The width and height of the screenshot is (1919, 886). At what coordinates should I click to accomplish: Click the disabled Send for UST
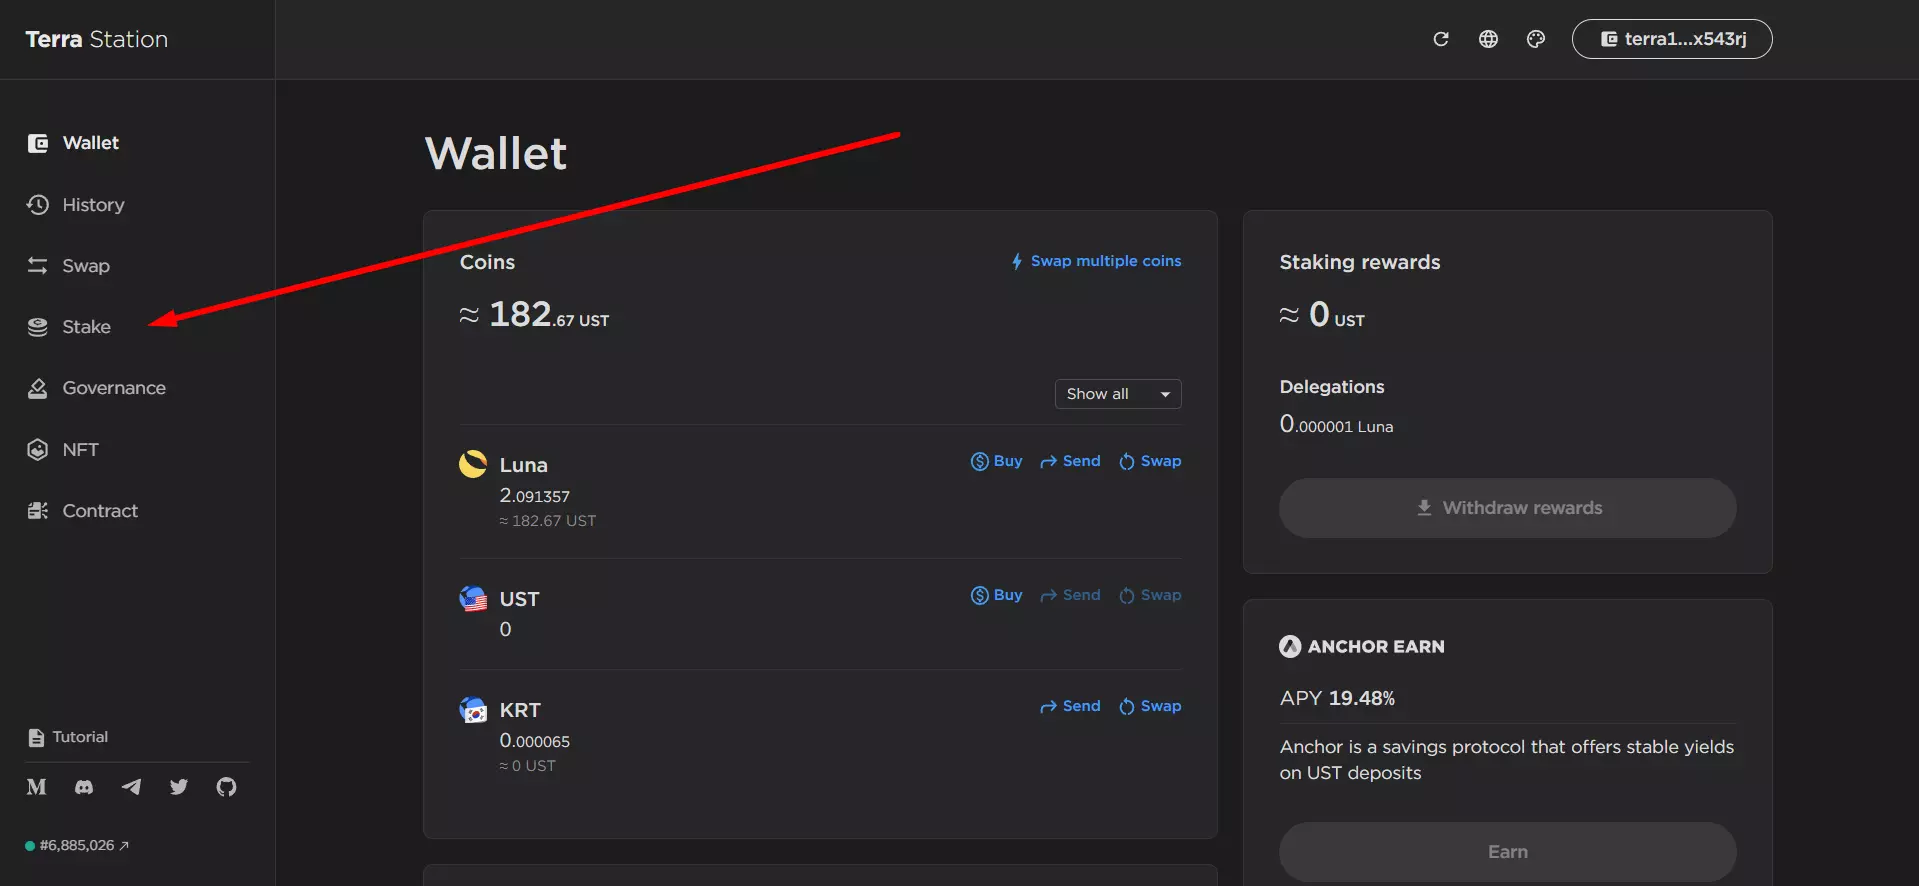click(1070, 595)
